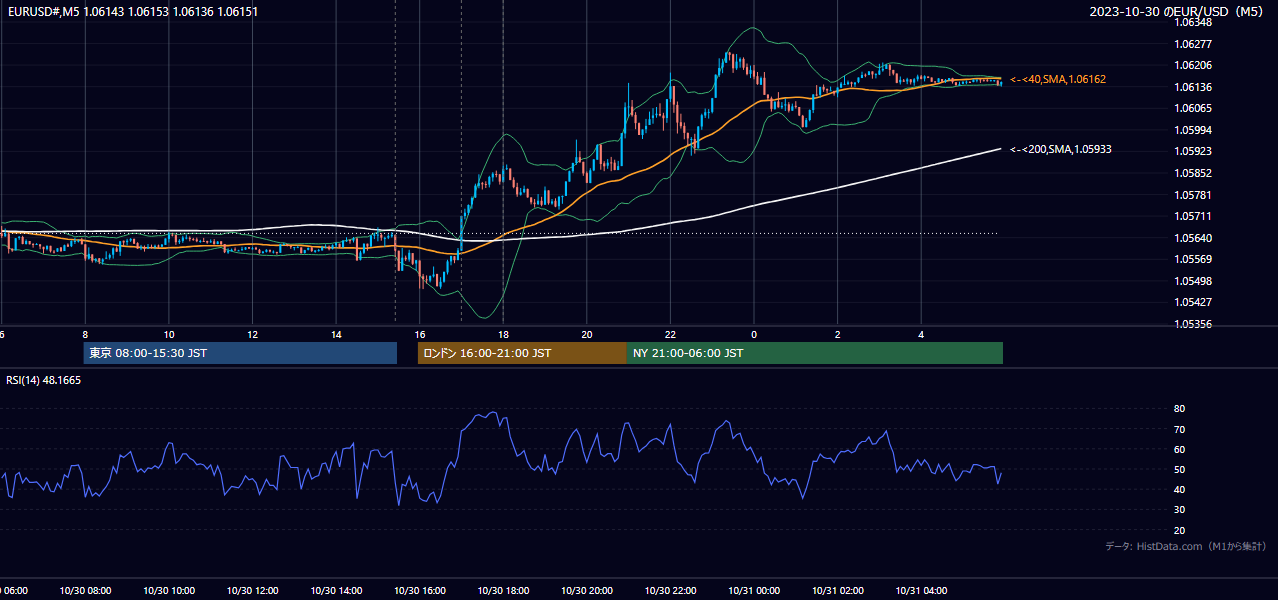Click hour label 18 on price chart axis
1278x600 pixels.
504,335
